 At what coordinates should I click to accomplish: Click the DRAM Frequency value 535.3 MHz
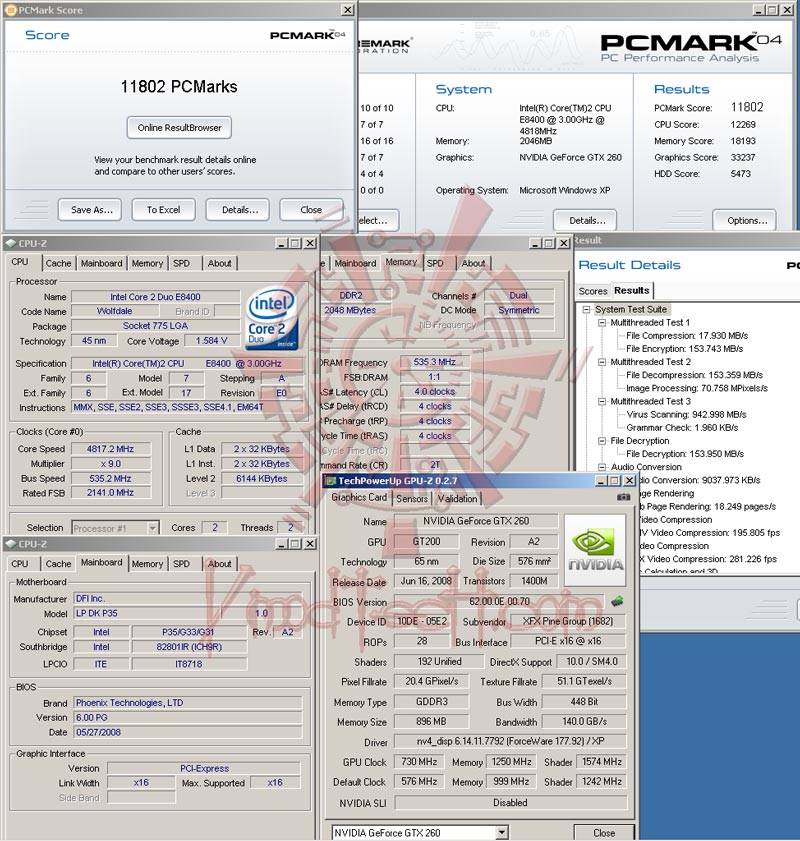point(434,362)
